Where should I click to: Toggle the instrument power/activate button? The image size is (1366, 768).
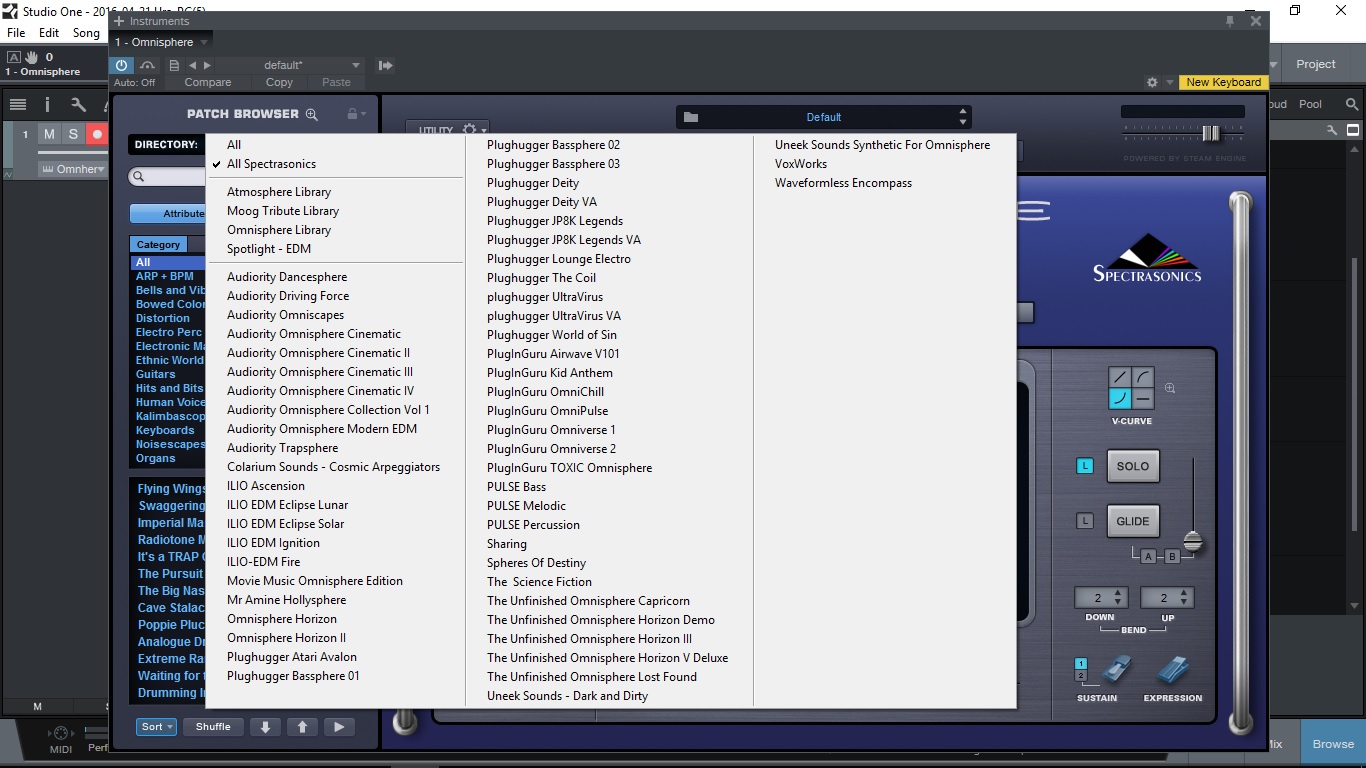pos(121,65)
